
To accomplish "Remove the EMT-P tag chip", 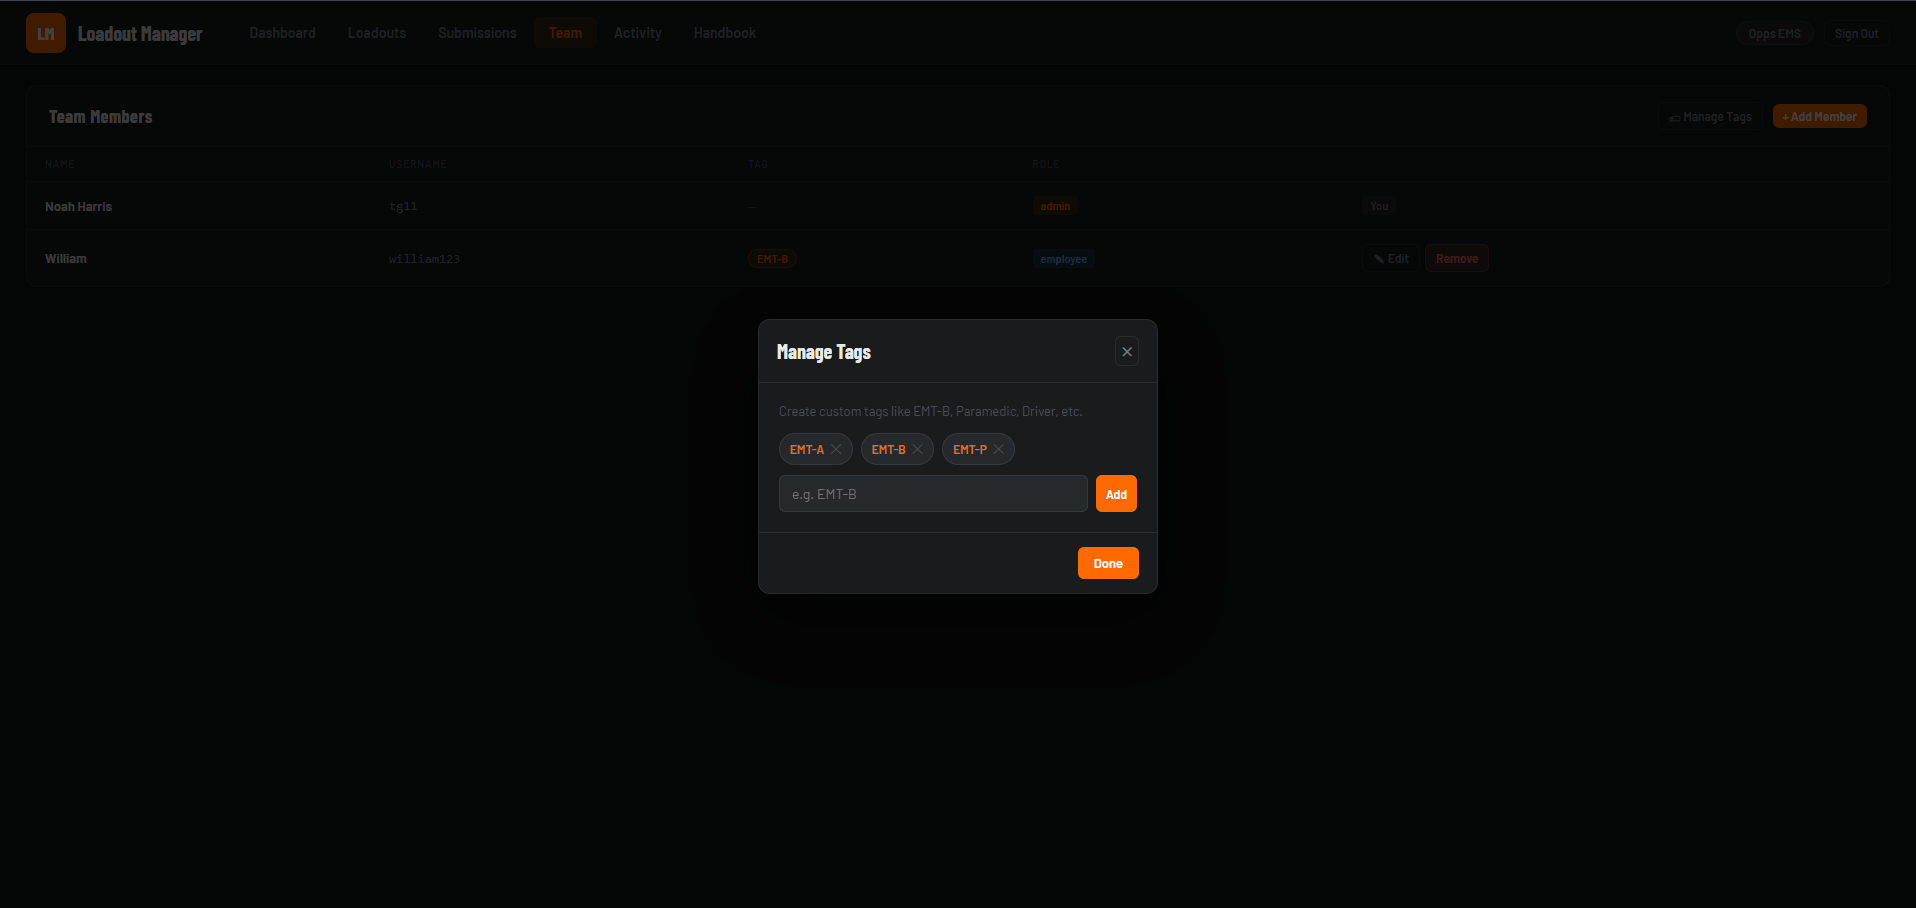I will pos(997,449).
